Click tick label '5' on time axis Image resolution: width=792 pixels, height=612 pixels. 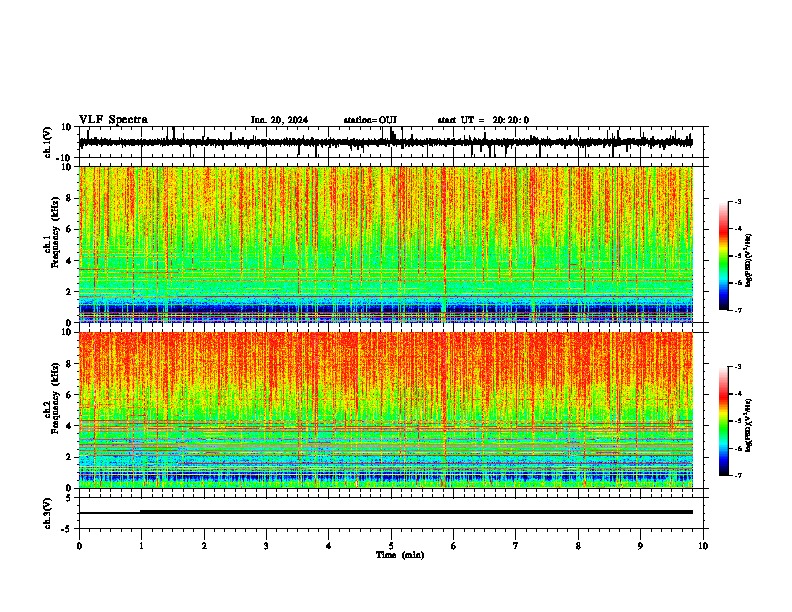pos(391,546)
